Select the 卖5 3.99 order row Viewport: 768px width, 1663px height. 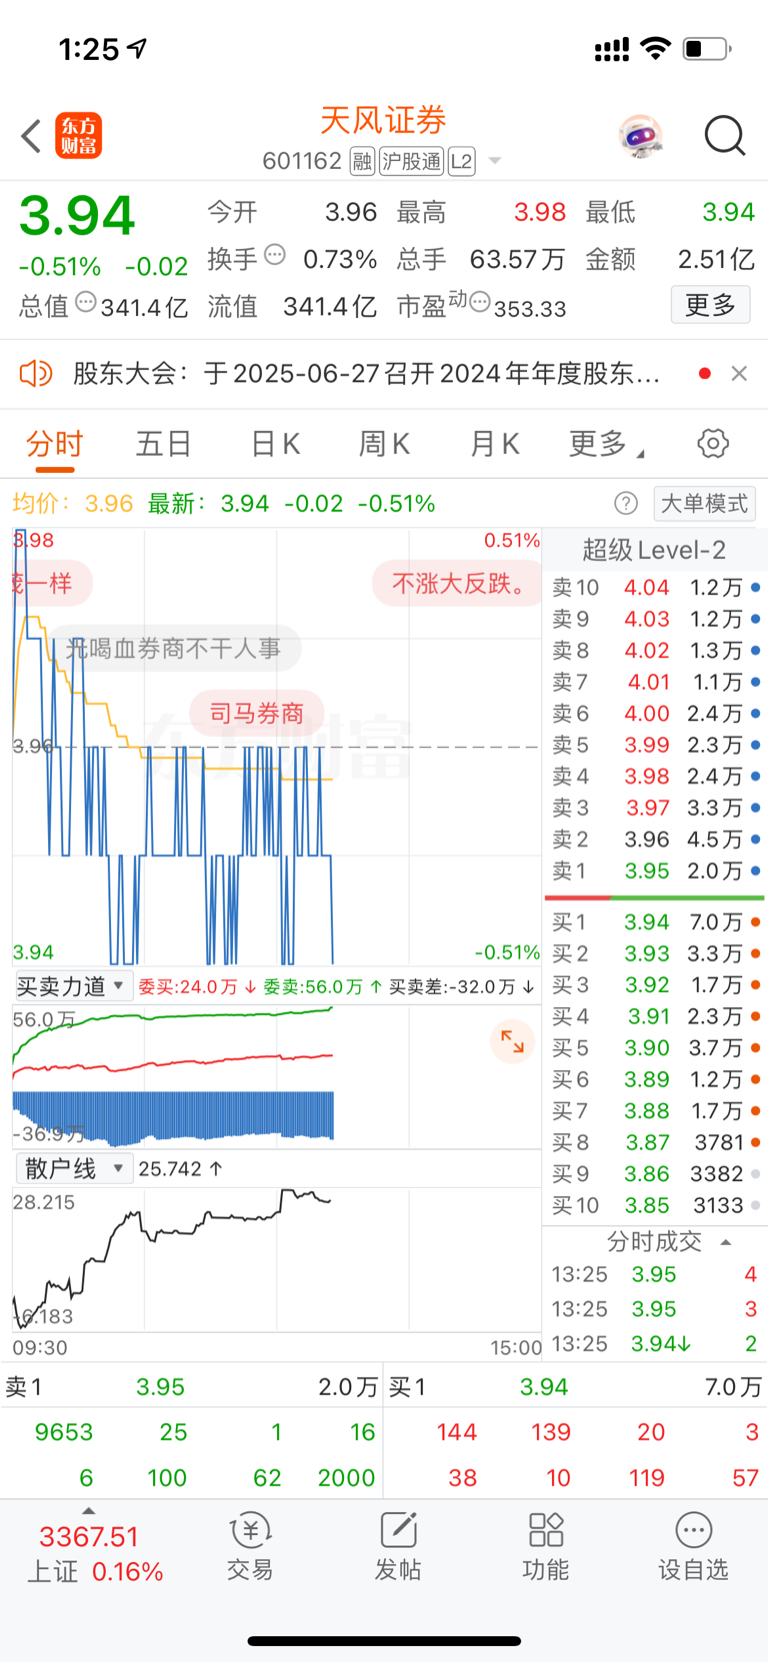(655, 745)
